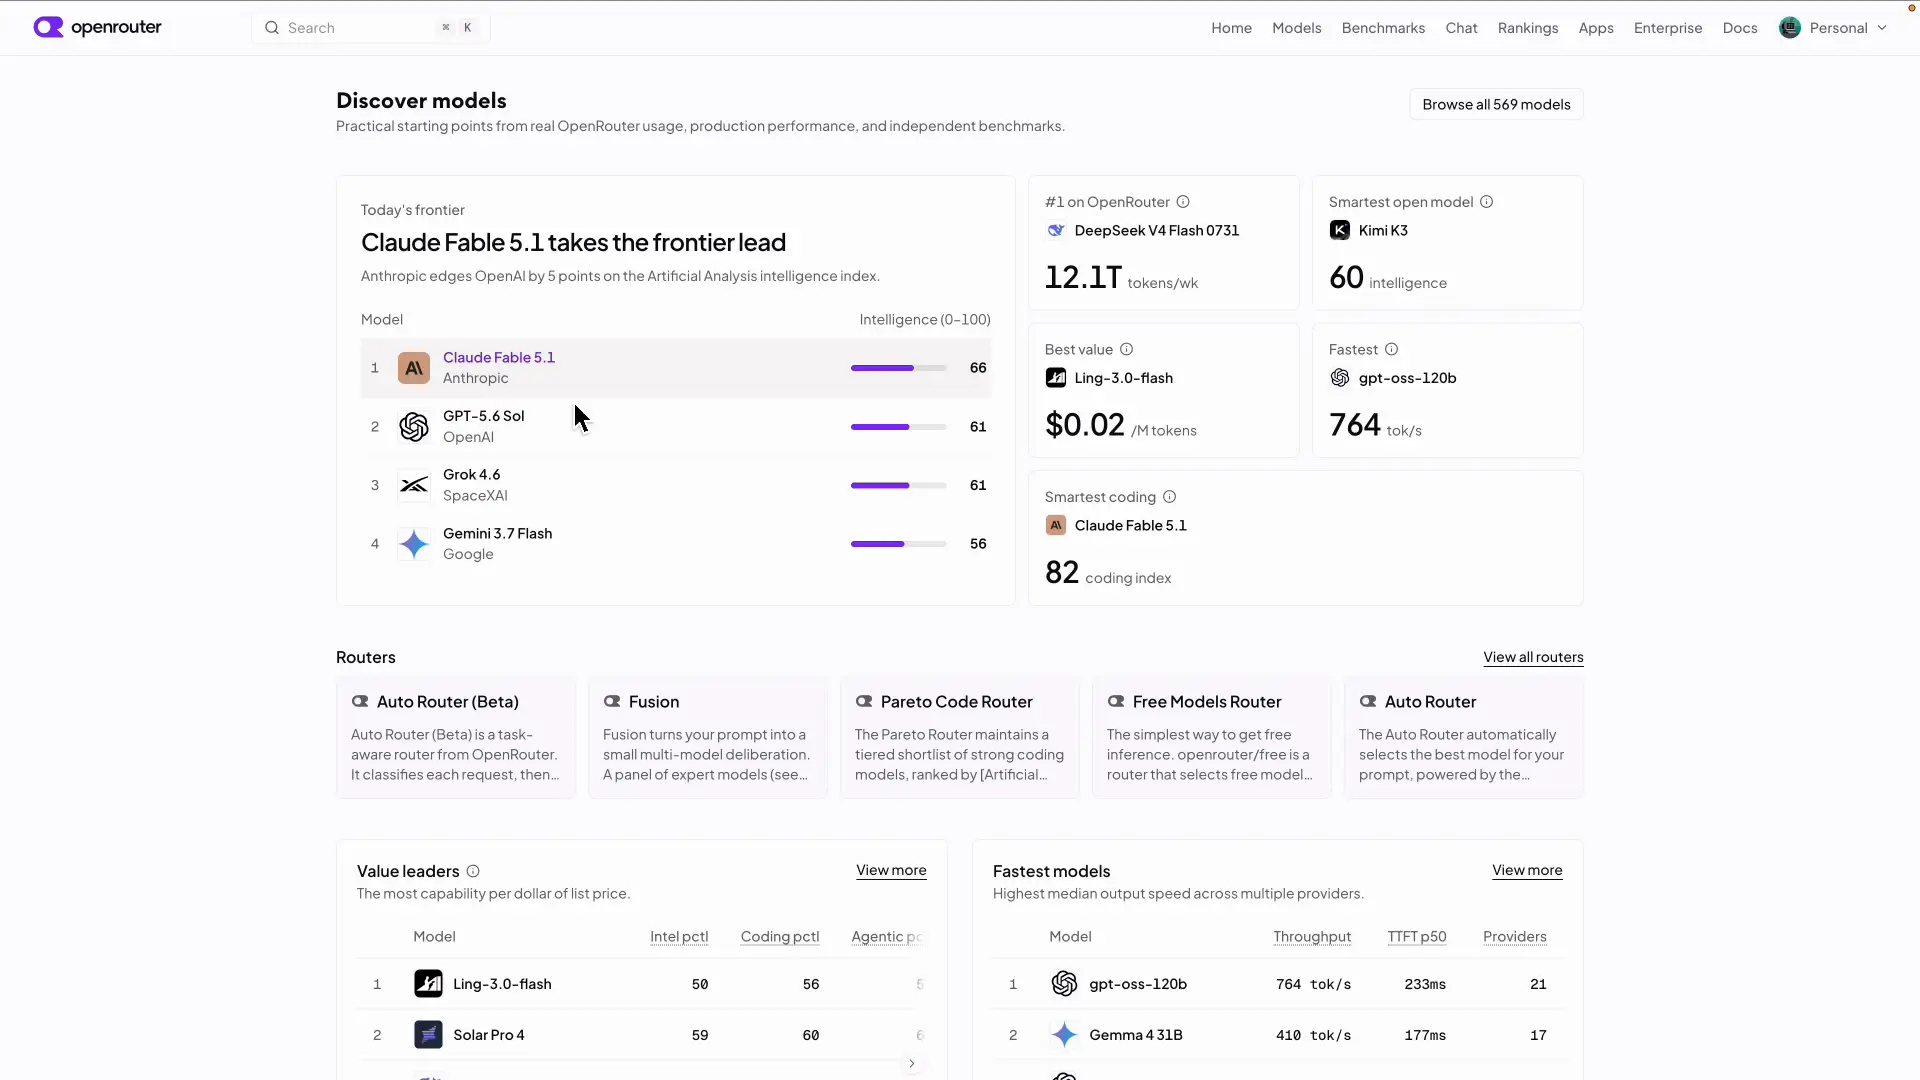Click the GPT-5.6 Sol intelligence bar
The width and height of the screenshot is (1920, 1080).
[898, 427]
